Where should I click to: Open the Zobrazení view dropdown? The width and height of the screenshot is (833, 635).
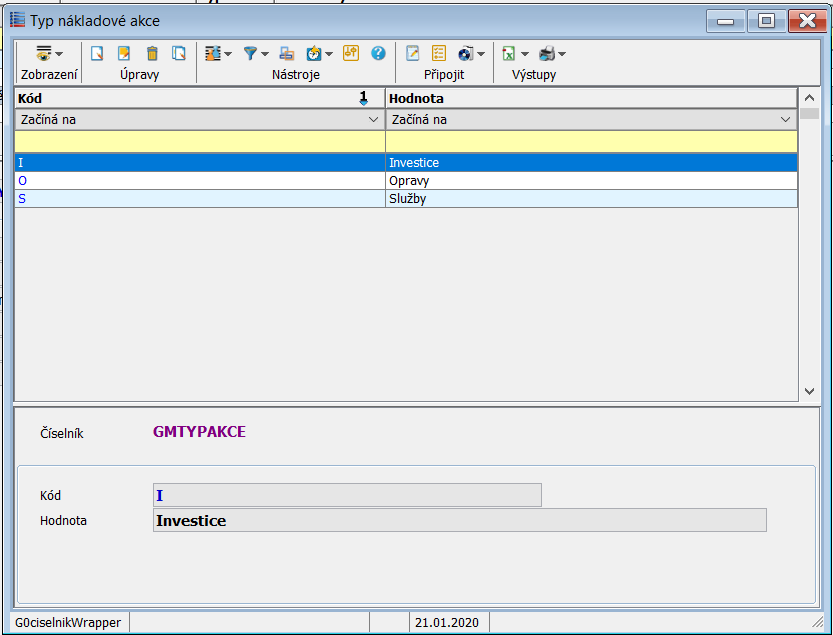coord(49,54)
